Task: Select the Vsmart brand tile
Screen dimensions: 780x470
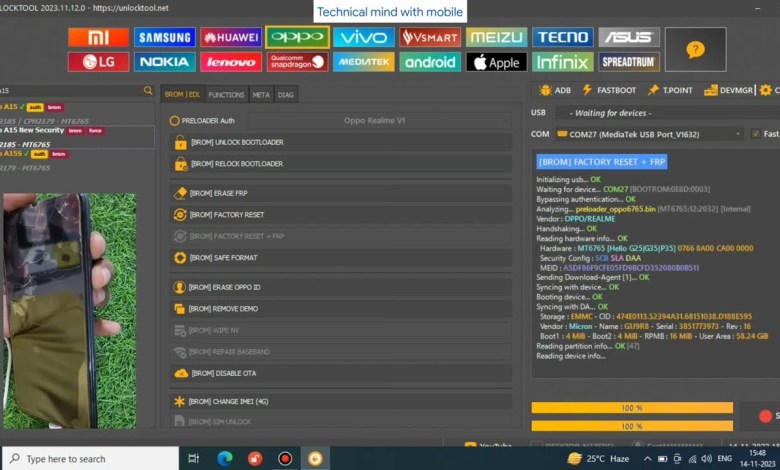Action: 430,37
